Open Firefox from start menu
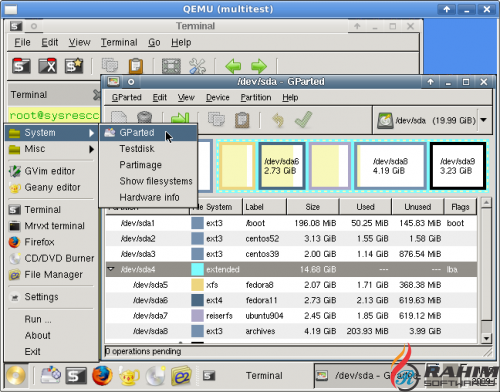Image resolution: width=500 pixels, height=392 pixels. pyautogui.click(x=52, y=242)
